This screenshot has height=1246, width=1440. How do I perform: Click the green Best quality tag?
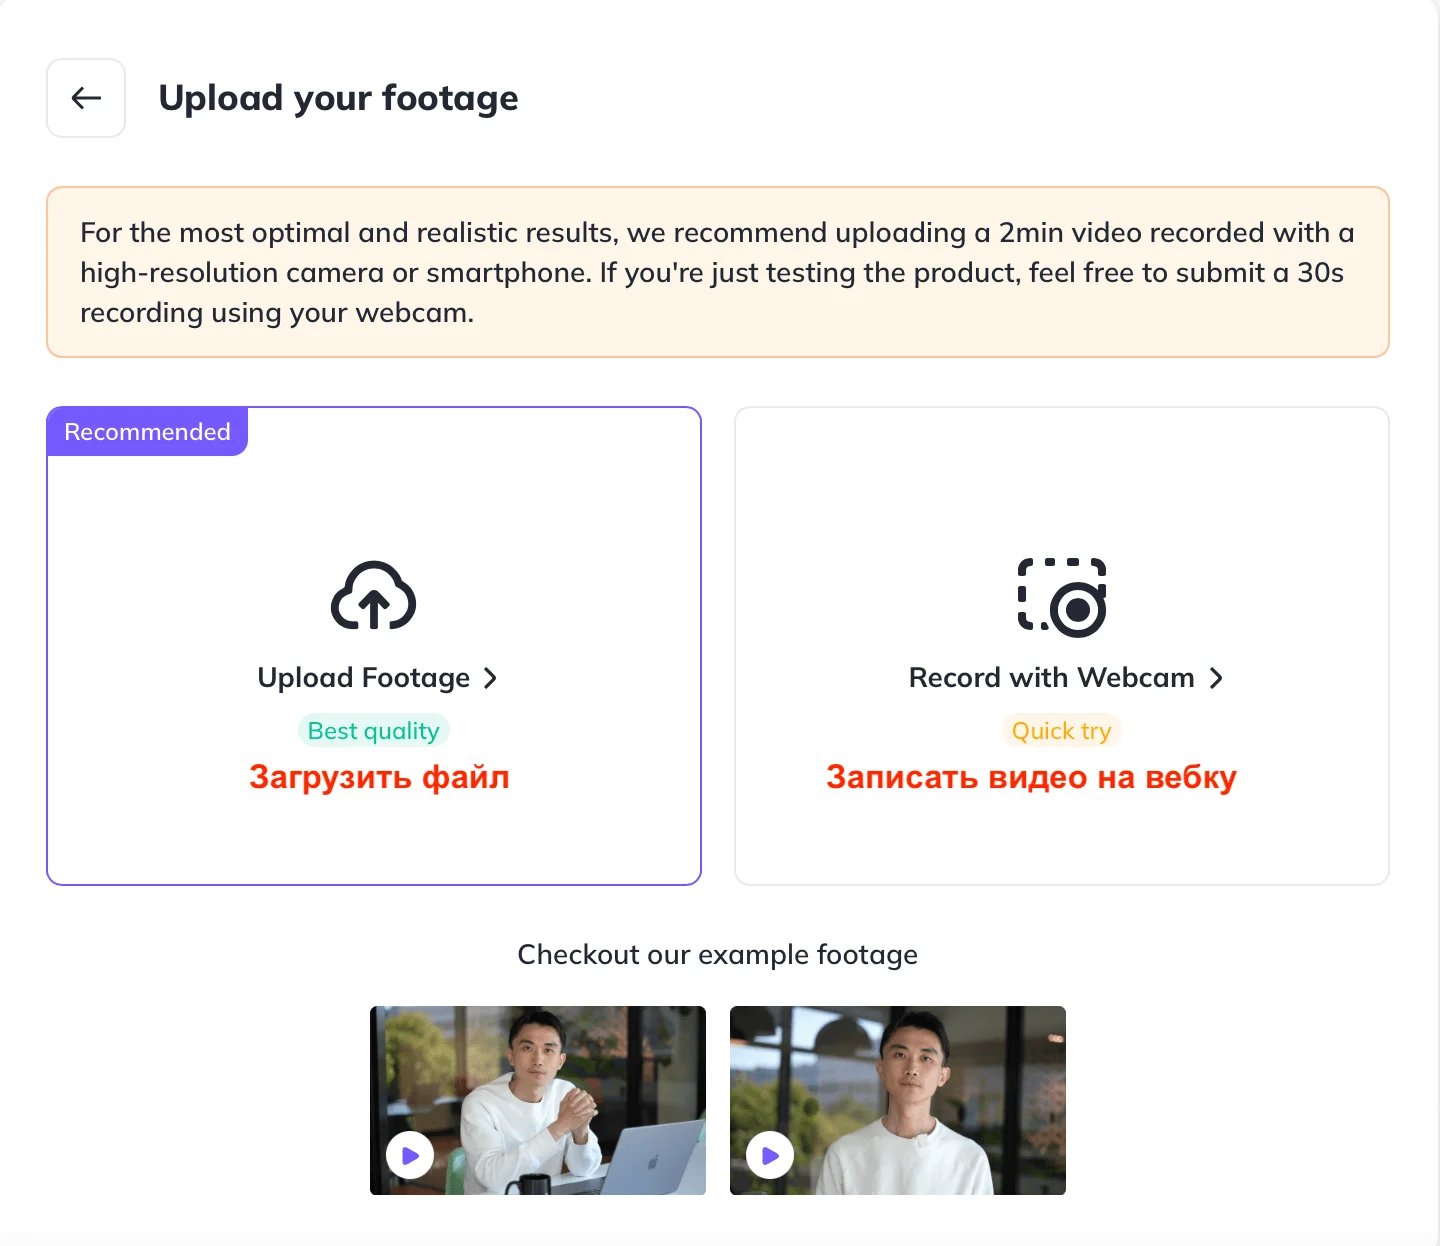click(x=373, y=731)
